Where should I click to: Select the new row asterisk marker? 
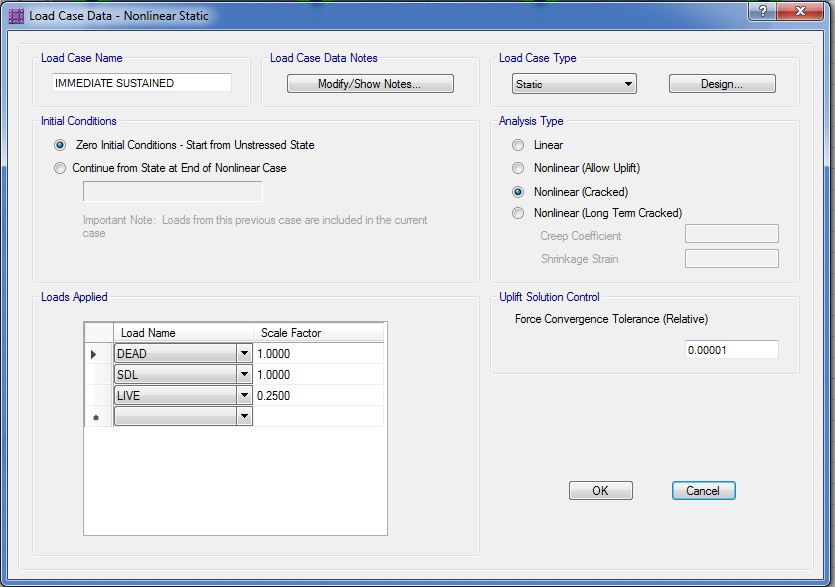coord(99,417)
